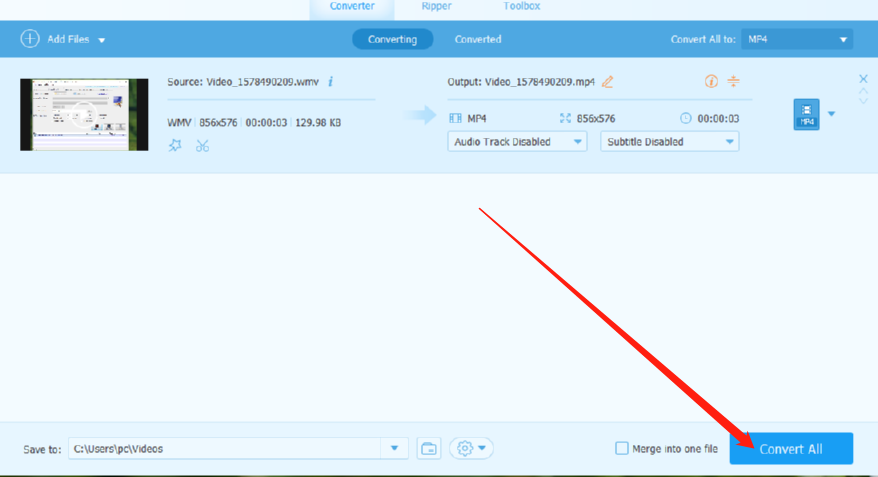
Task: Click the MP4 film format icon in output
Action: (455, 118)
